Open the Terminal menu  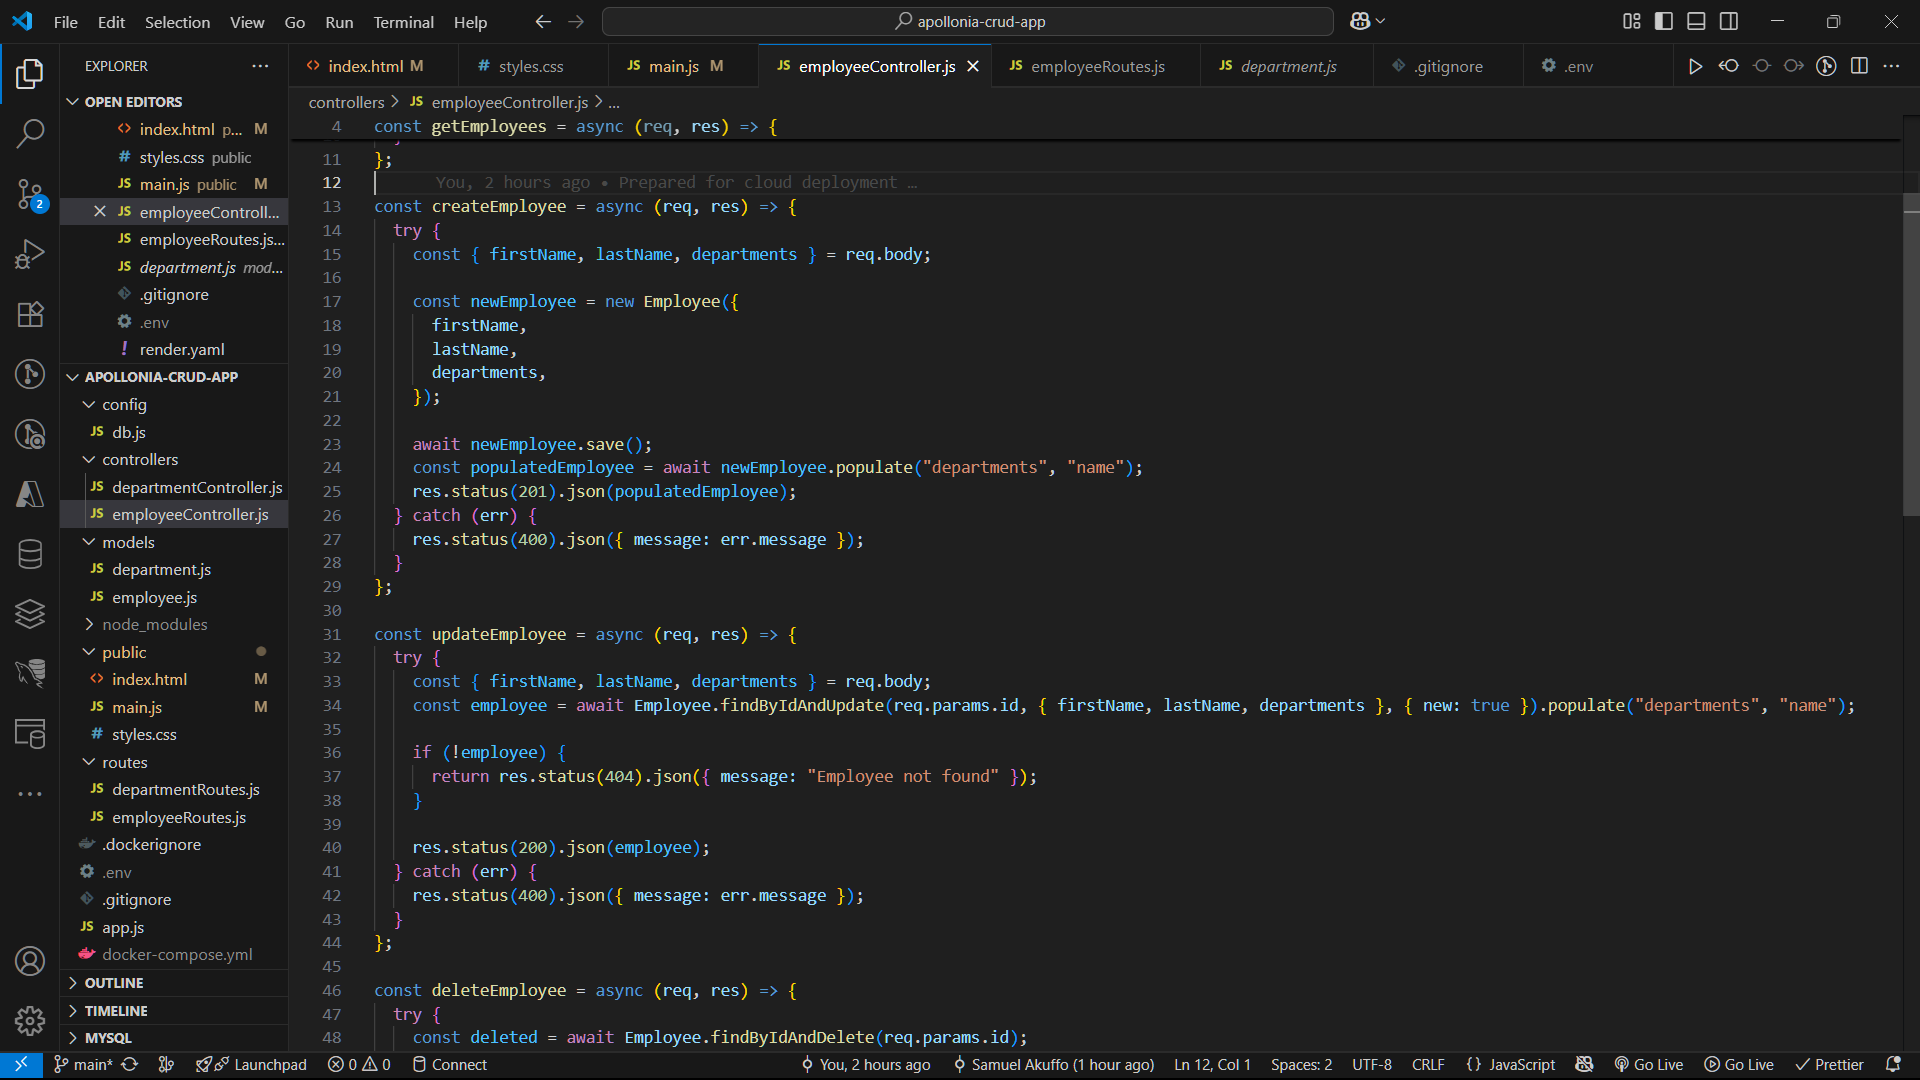point(403,22)
